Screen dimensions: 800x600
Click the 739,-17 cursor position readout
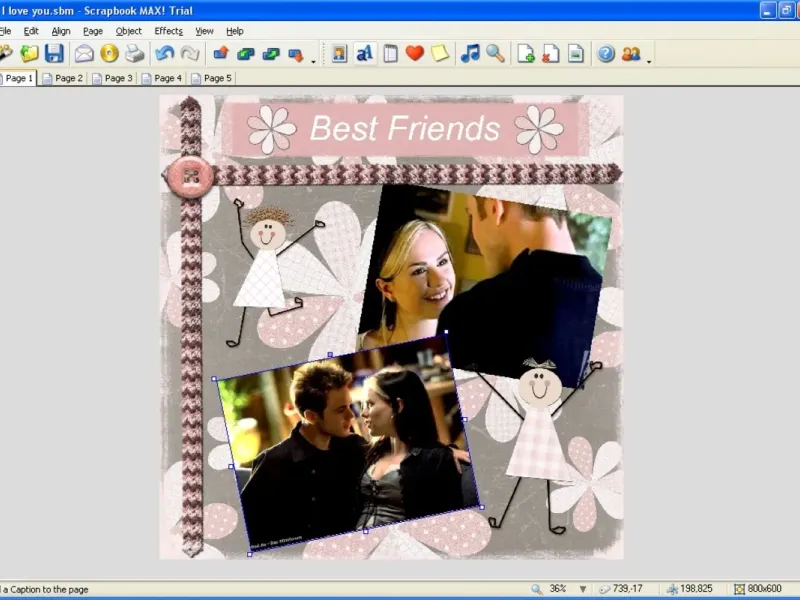point(627,589)
